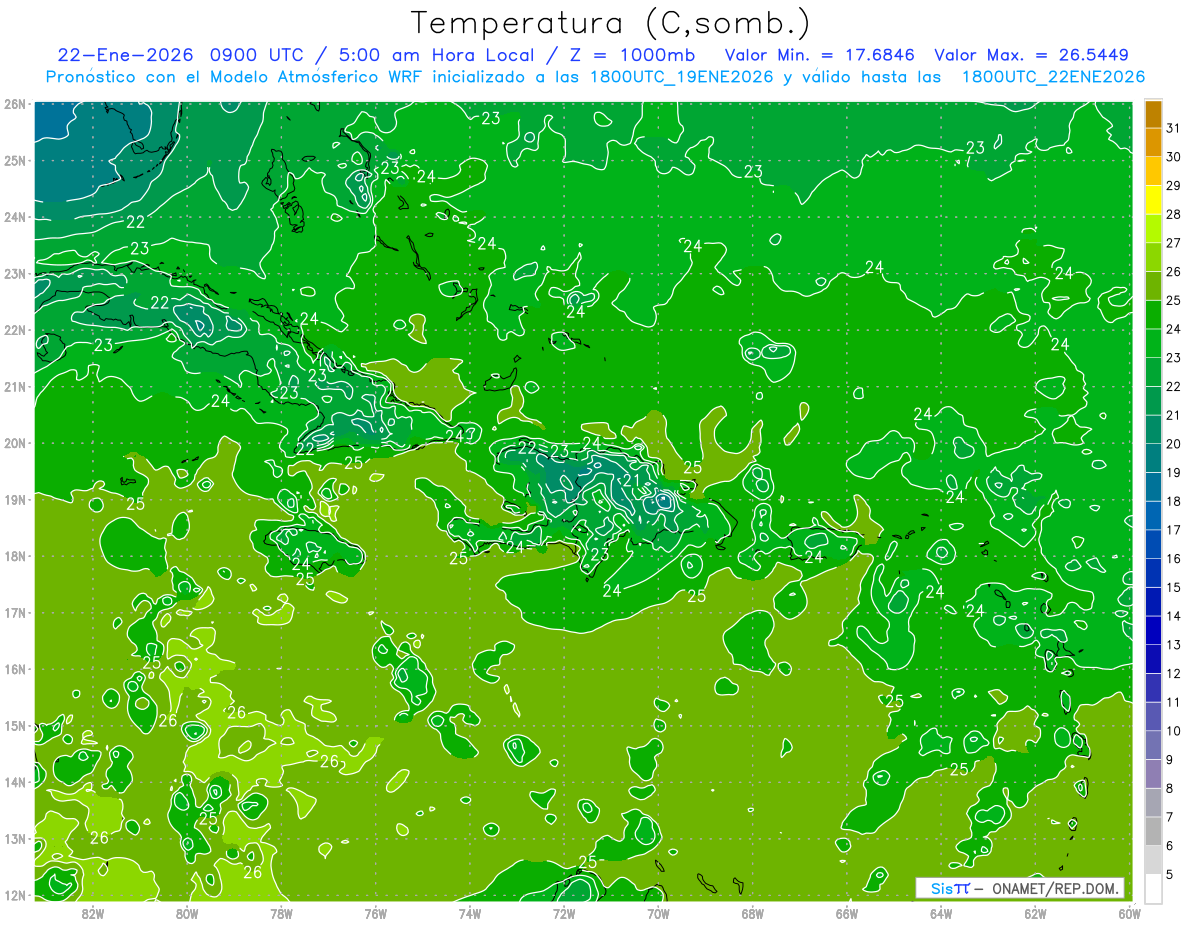Click the colorbar scale label 28

point(1173,214)
